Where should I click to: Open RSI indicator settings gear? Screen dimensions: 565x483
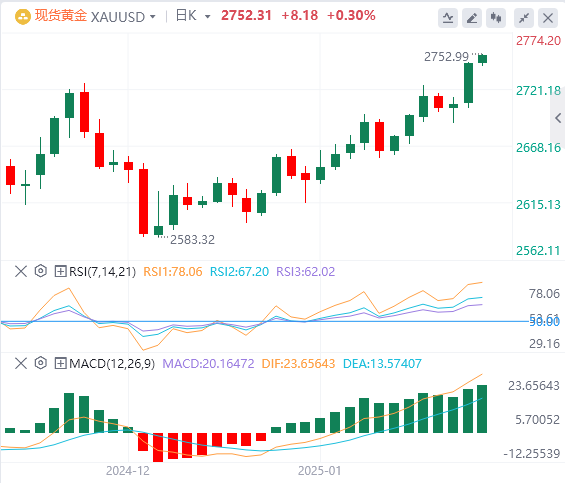point(41,271)
